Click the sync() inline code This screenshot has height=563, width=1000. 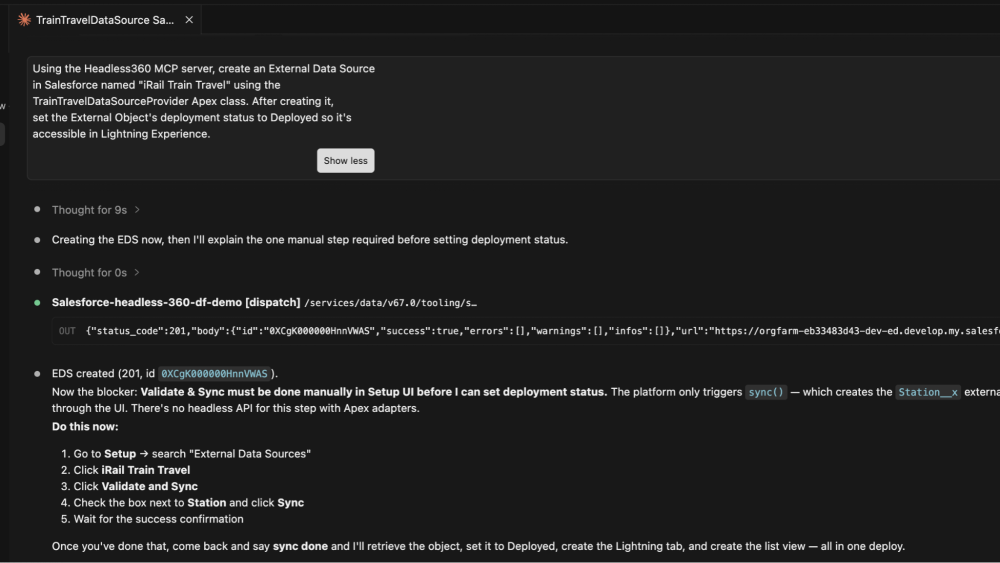point(766,392)
